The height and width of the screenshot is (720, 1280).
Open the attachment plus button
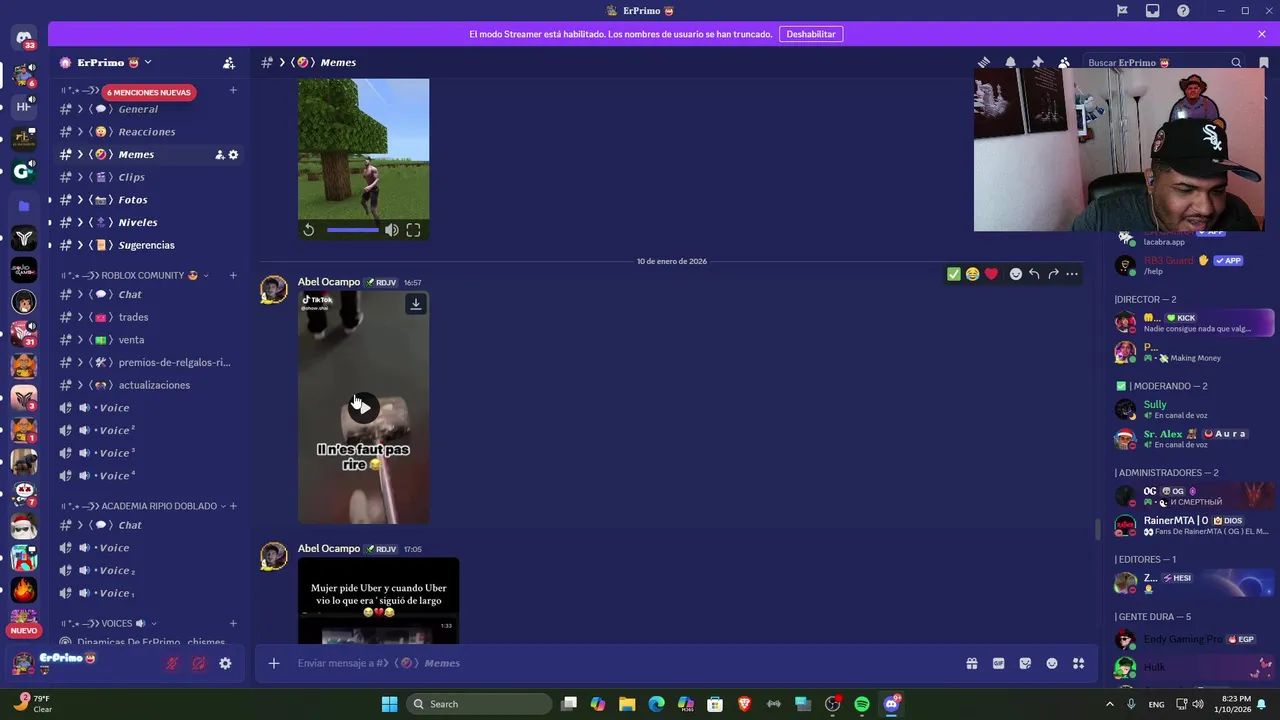273,663
